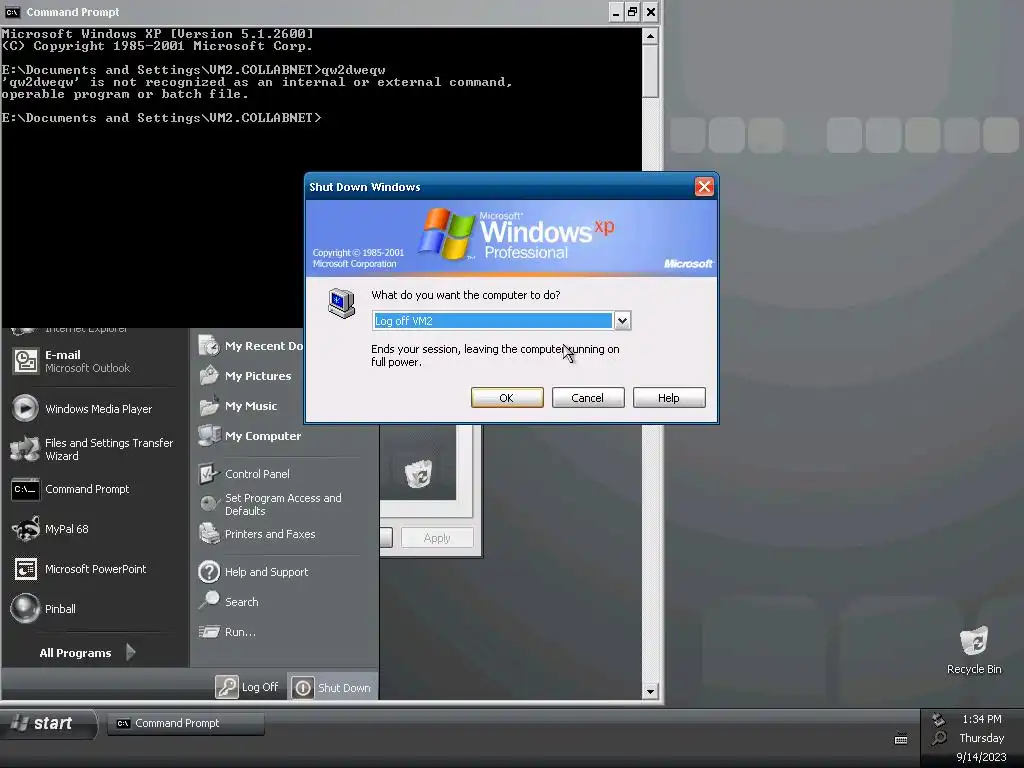Open Files and Settings Transfer Wizard icon
The image size is (1024, 768).
25,449
